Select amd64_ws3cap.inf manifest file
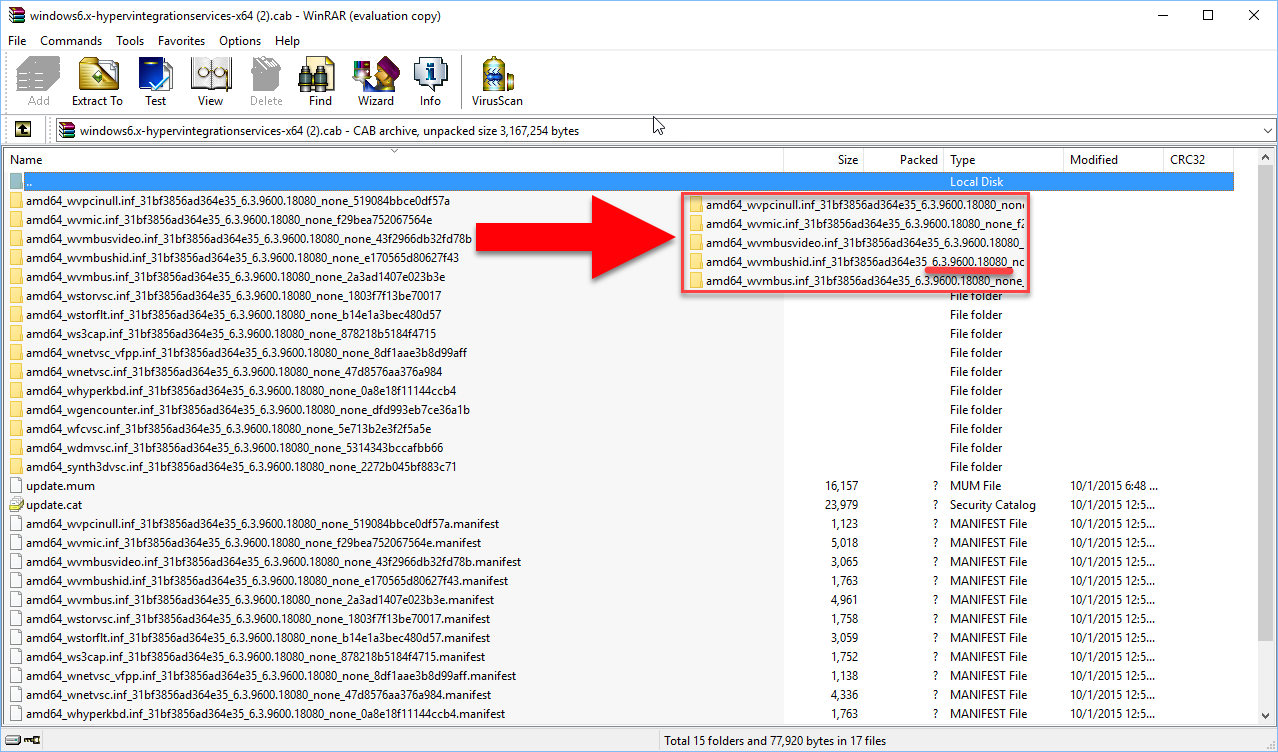Image resolution: width=1278 pixels, height=752 pixels. [256, 657]
